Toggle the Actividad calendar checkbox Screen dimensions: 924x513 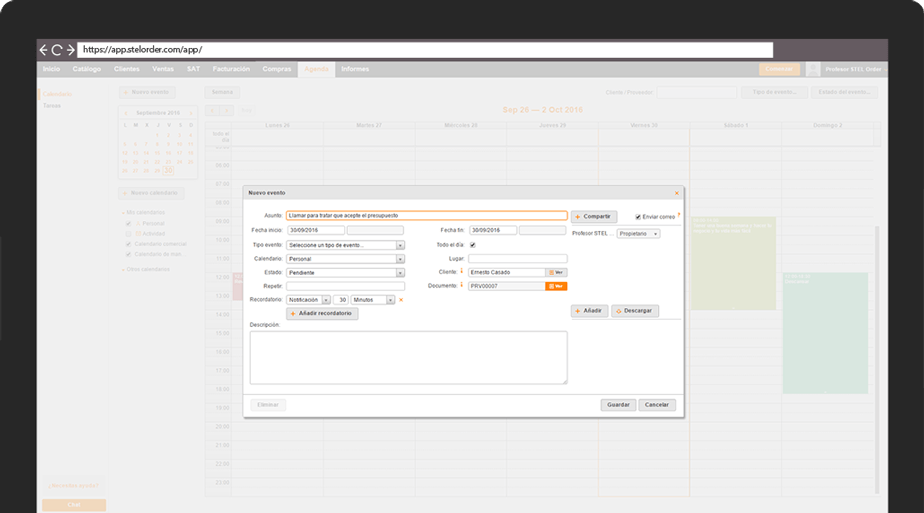click(128, 234)
